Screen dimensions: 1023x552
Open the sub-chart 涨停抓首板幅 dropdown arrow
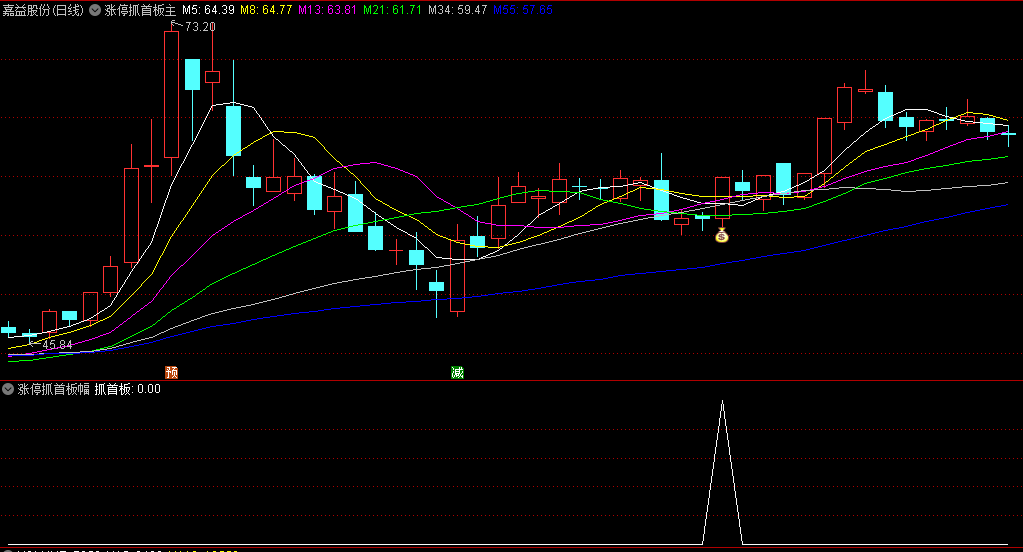[8, 390]
